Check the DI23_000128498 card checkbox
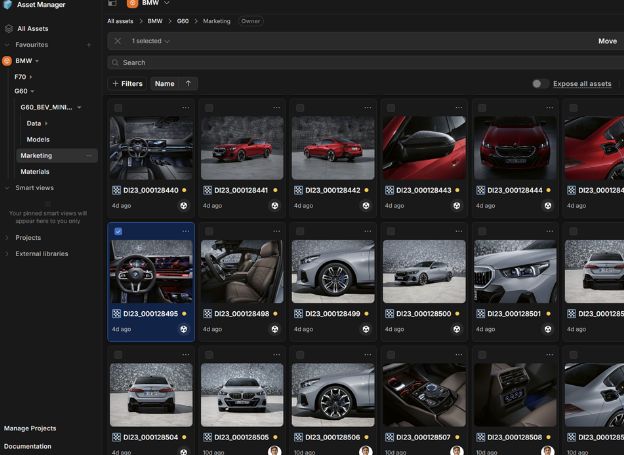 (209, 231)
